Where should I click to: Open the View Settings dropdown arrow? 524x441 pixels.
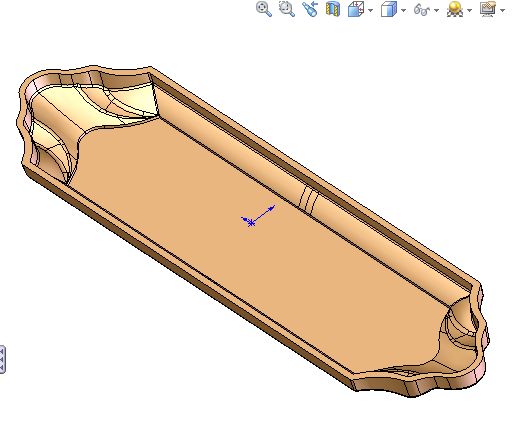pos(503,10)
